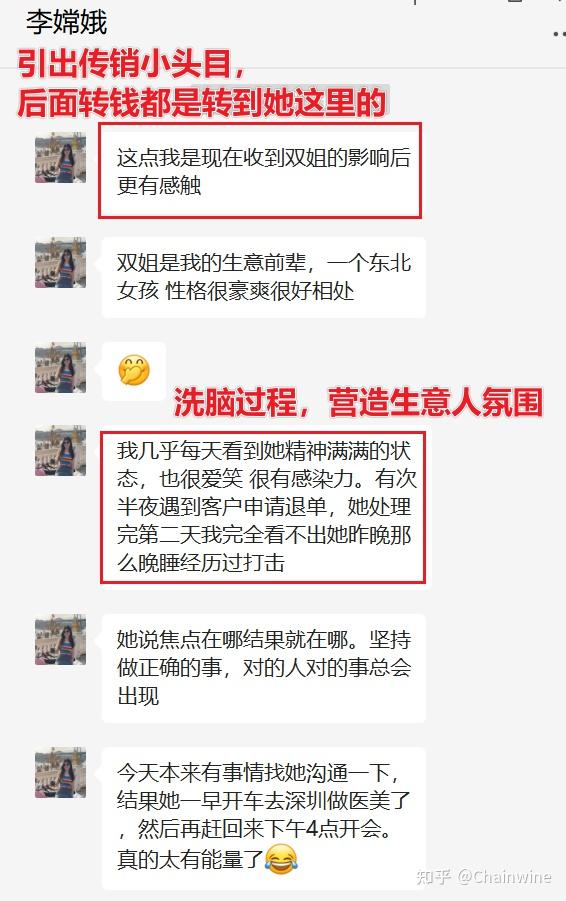
Task: Click message bubble about 客户申请退单
Action: pos(263,507)
